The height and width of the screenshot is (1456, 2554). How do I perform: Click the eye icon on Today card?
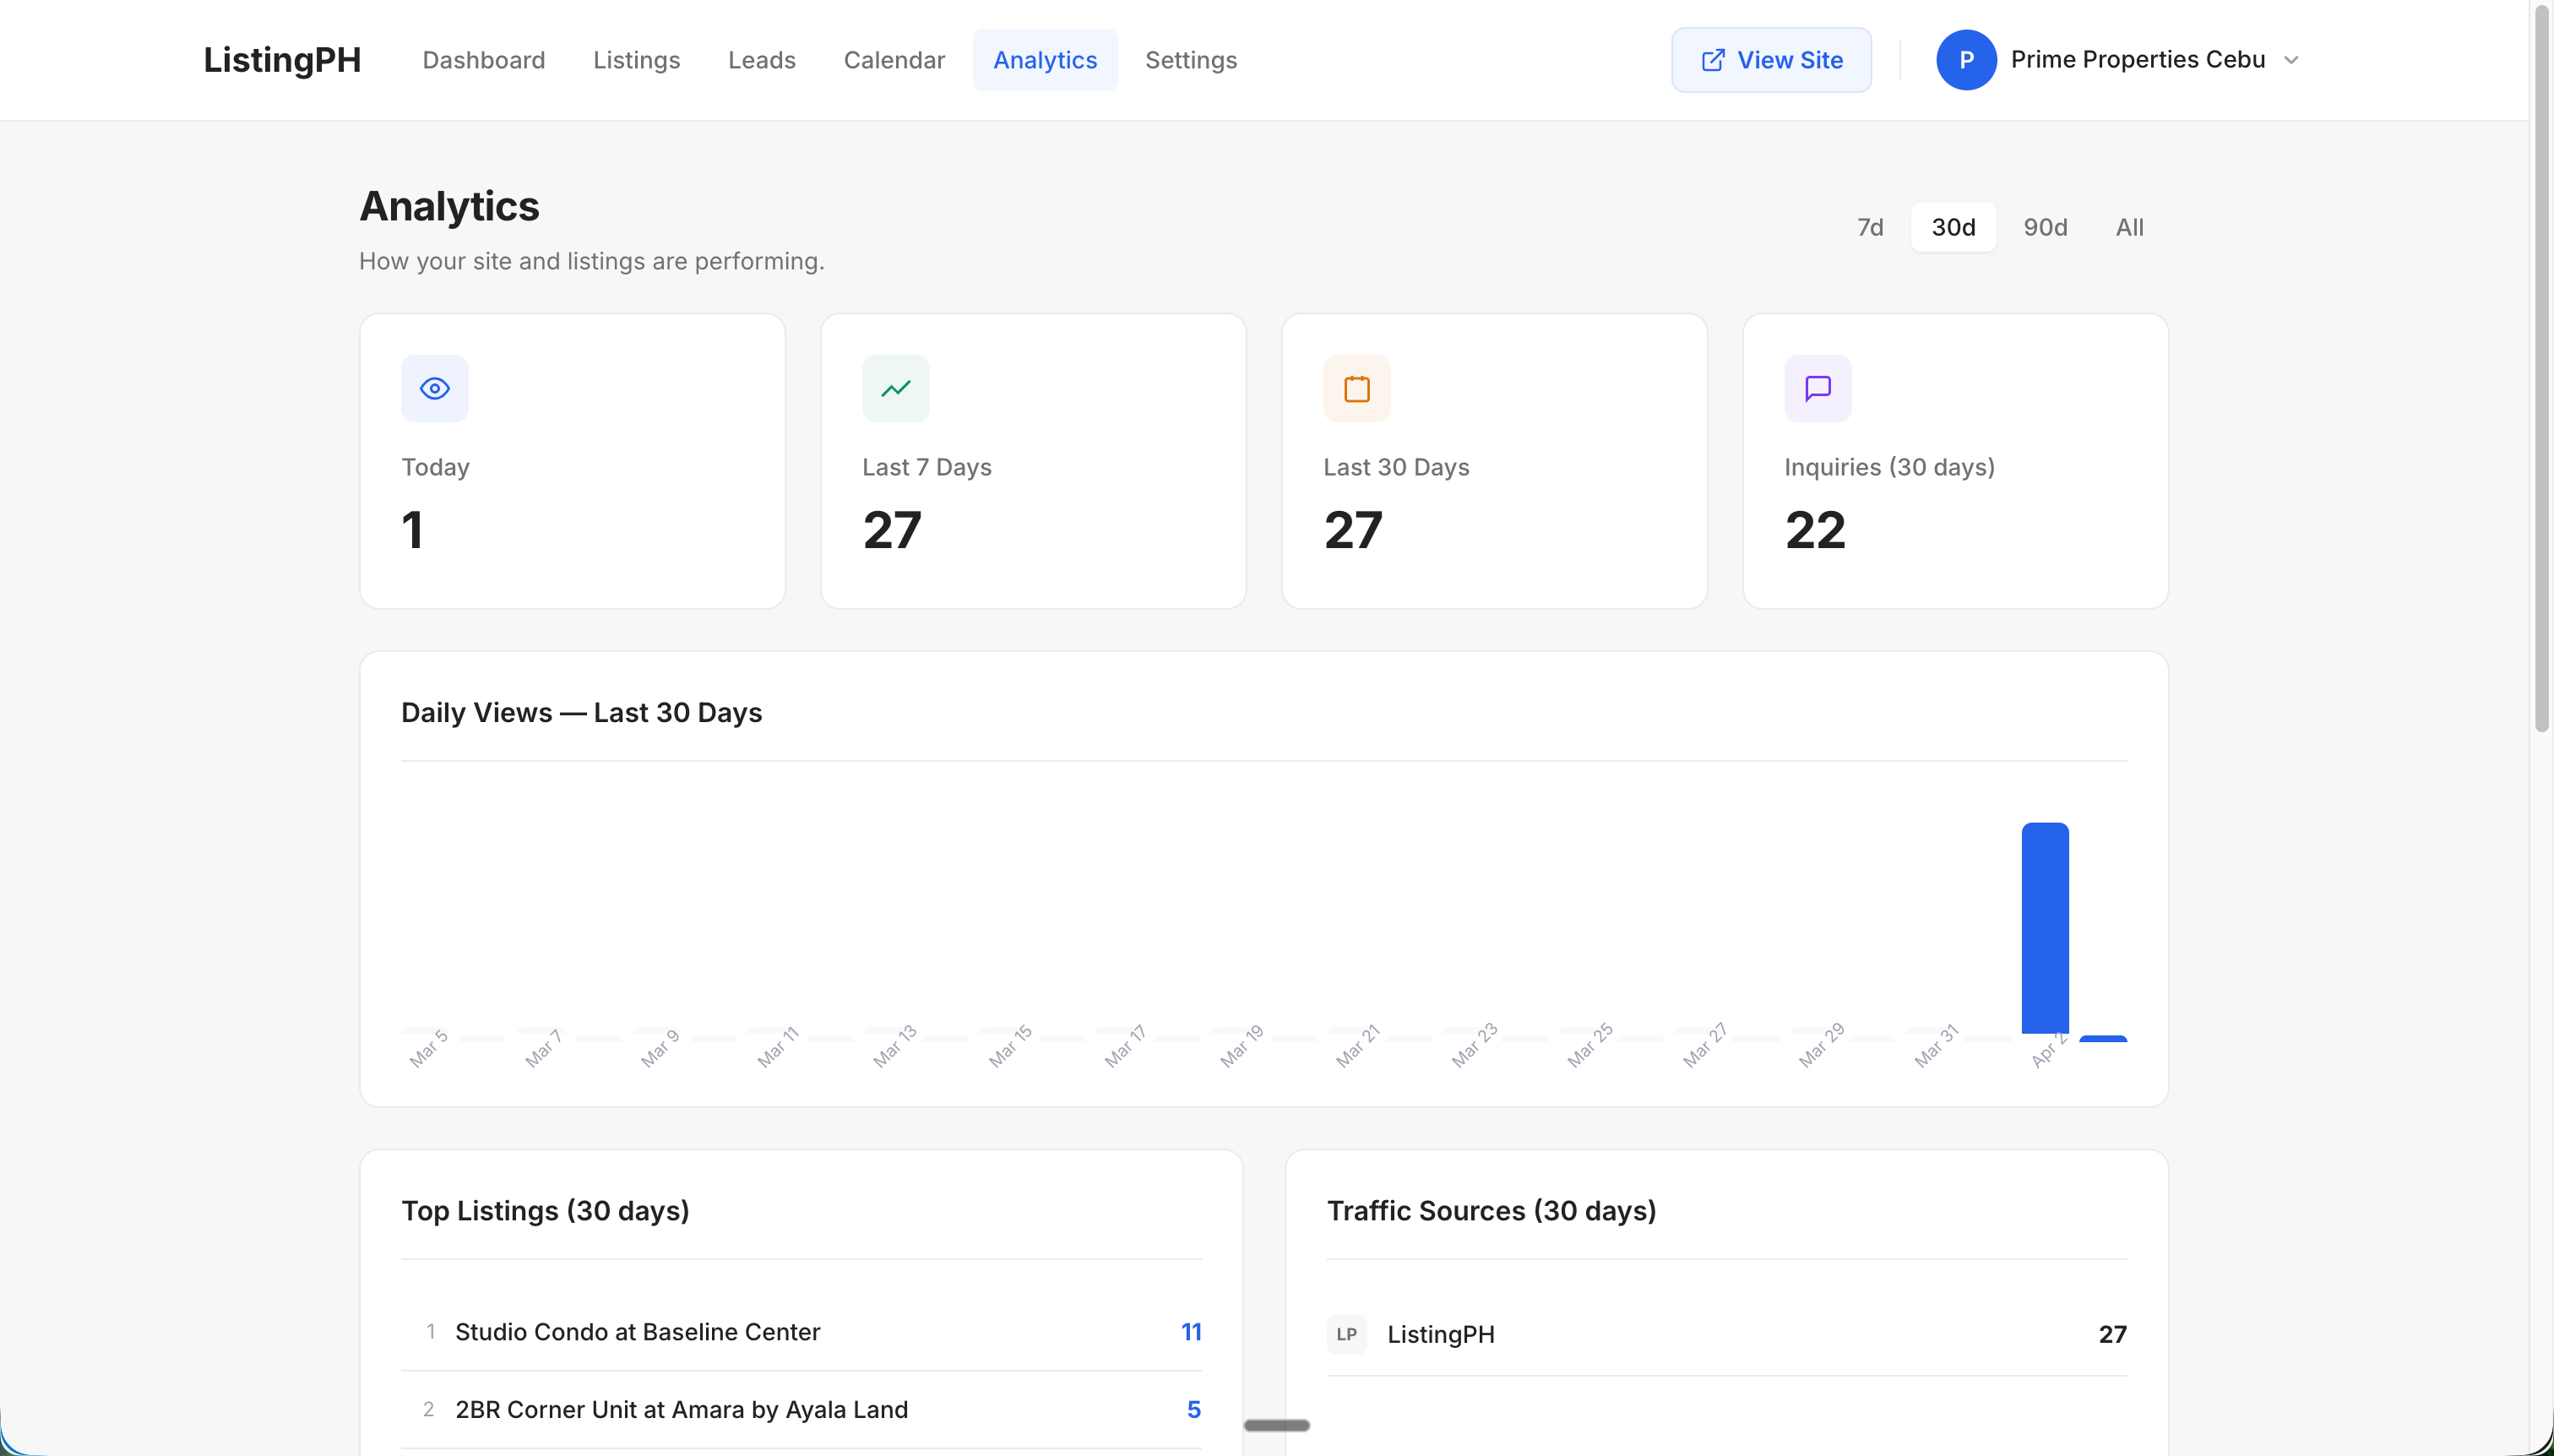(434, 388)
